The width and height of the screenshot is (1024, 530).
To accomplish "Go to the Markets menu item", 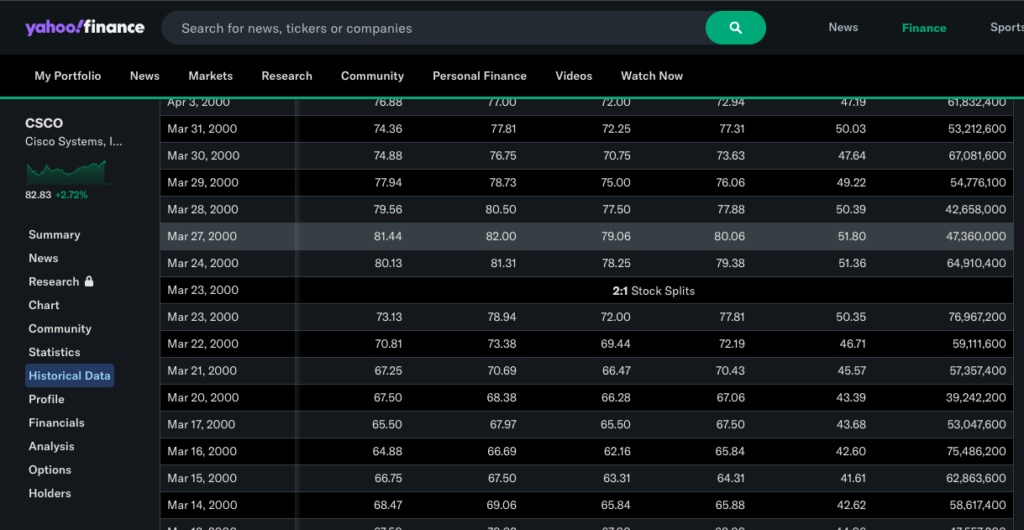I will (x=210, y=76).
